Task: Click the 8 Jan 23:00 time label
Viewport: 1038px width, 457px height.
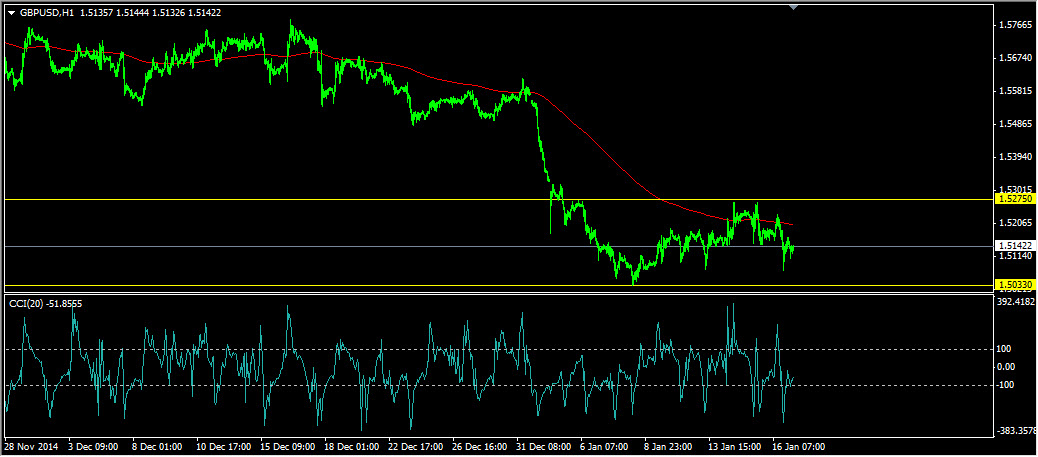Action: coord(670,447)
